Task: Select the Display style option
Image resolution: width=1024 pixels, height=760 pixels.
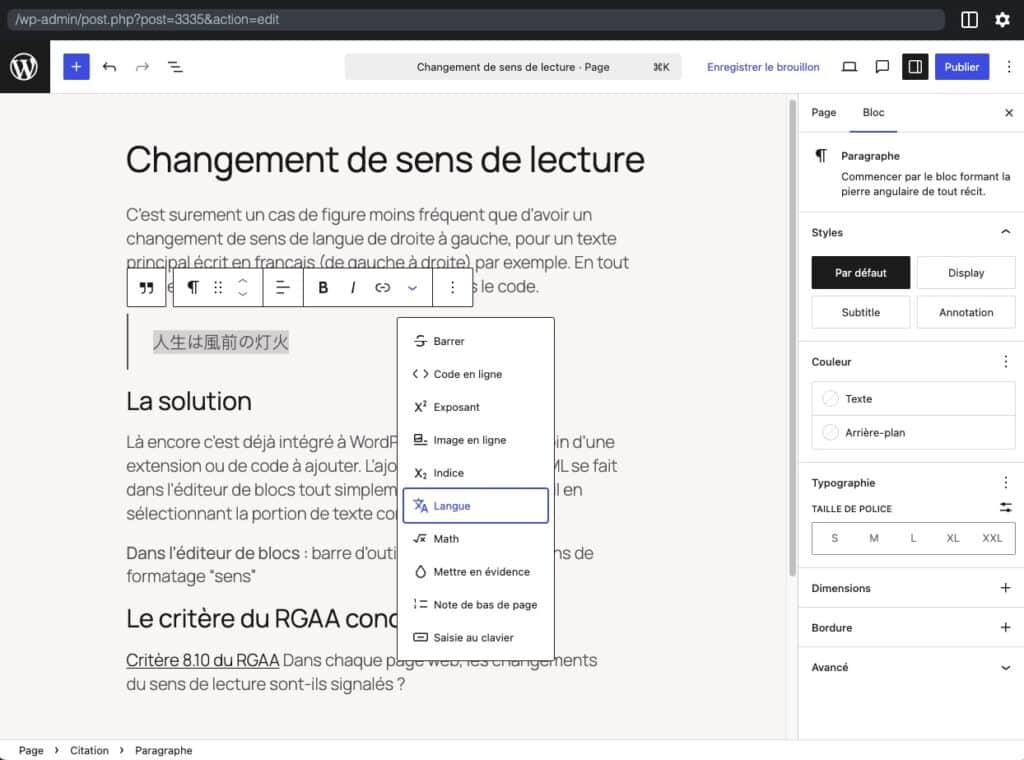Action: coord(965,273)
